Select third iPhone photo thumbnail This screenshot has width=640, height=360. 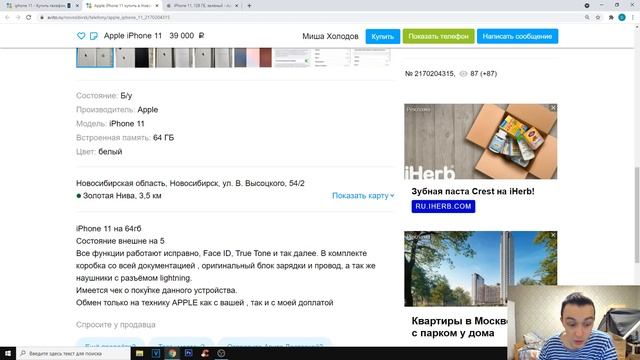pos(174,58)
